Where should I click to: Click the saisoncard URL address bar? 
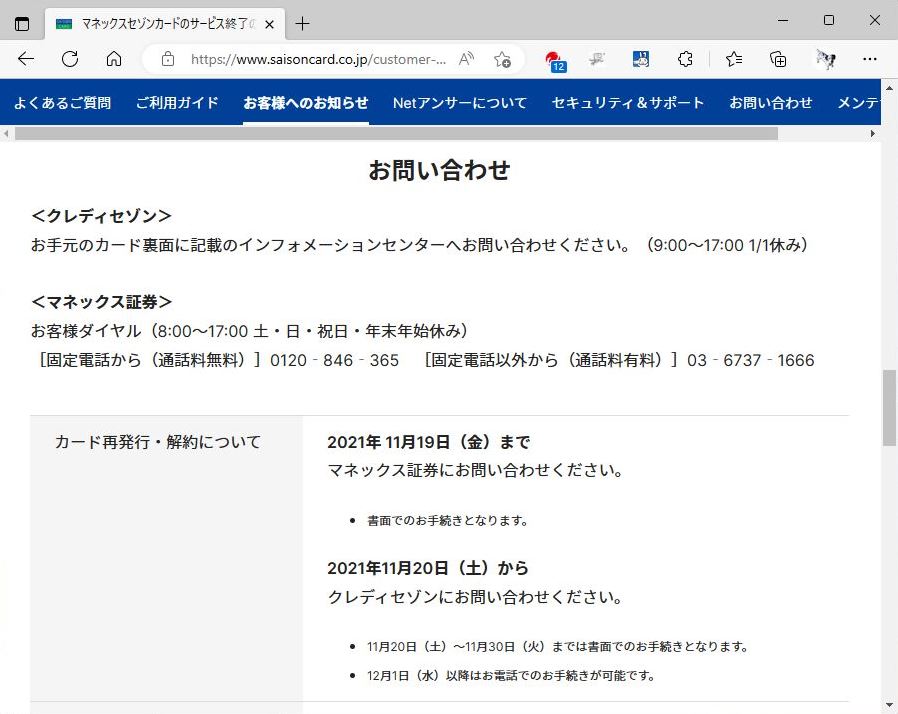tap(318, 59)
